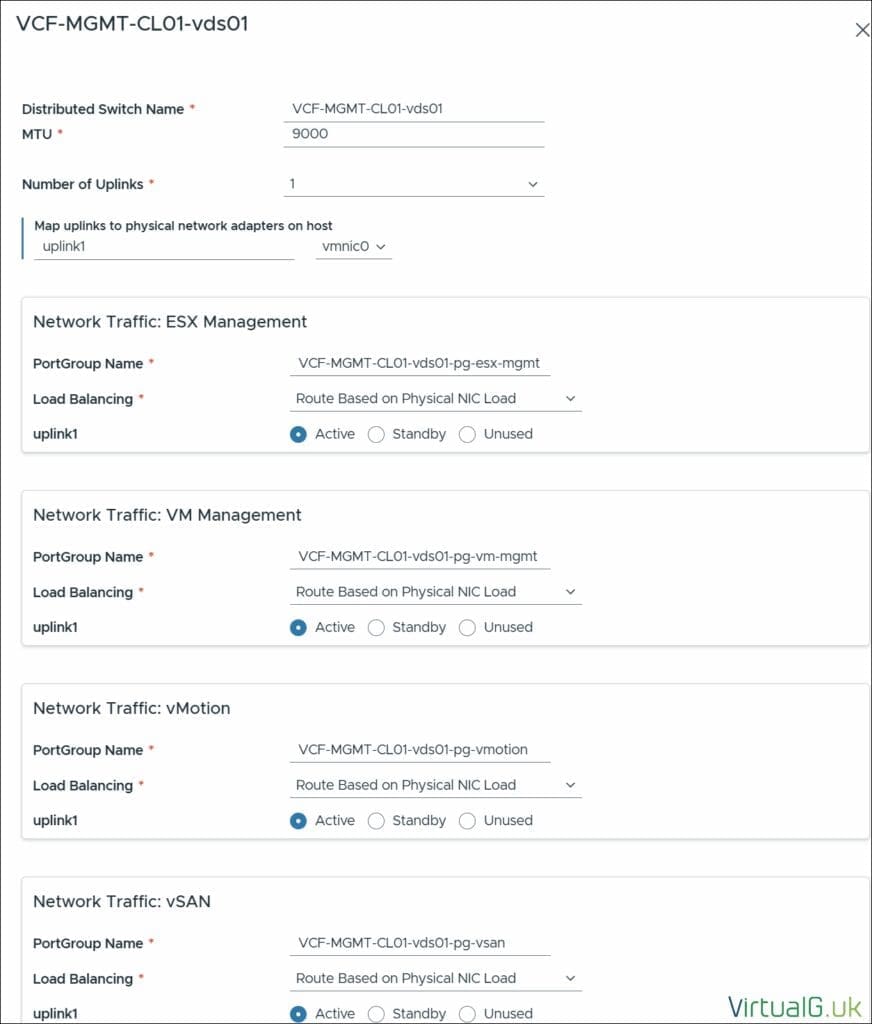Click the MTU value field
The width and height of the screenshot is (872, 1024).
[414, 134]
